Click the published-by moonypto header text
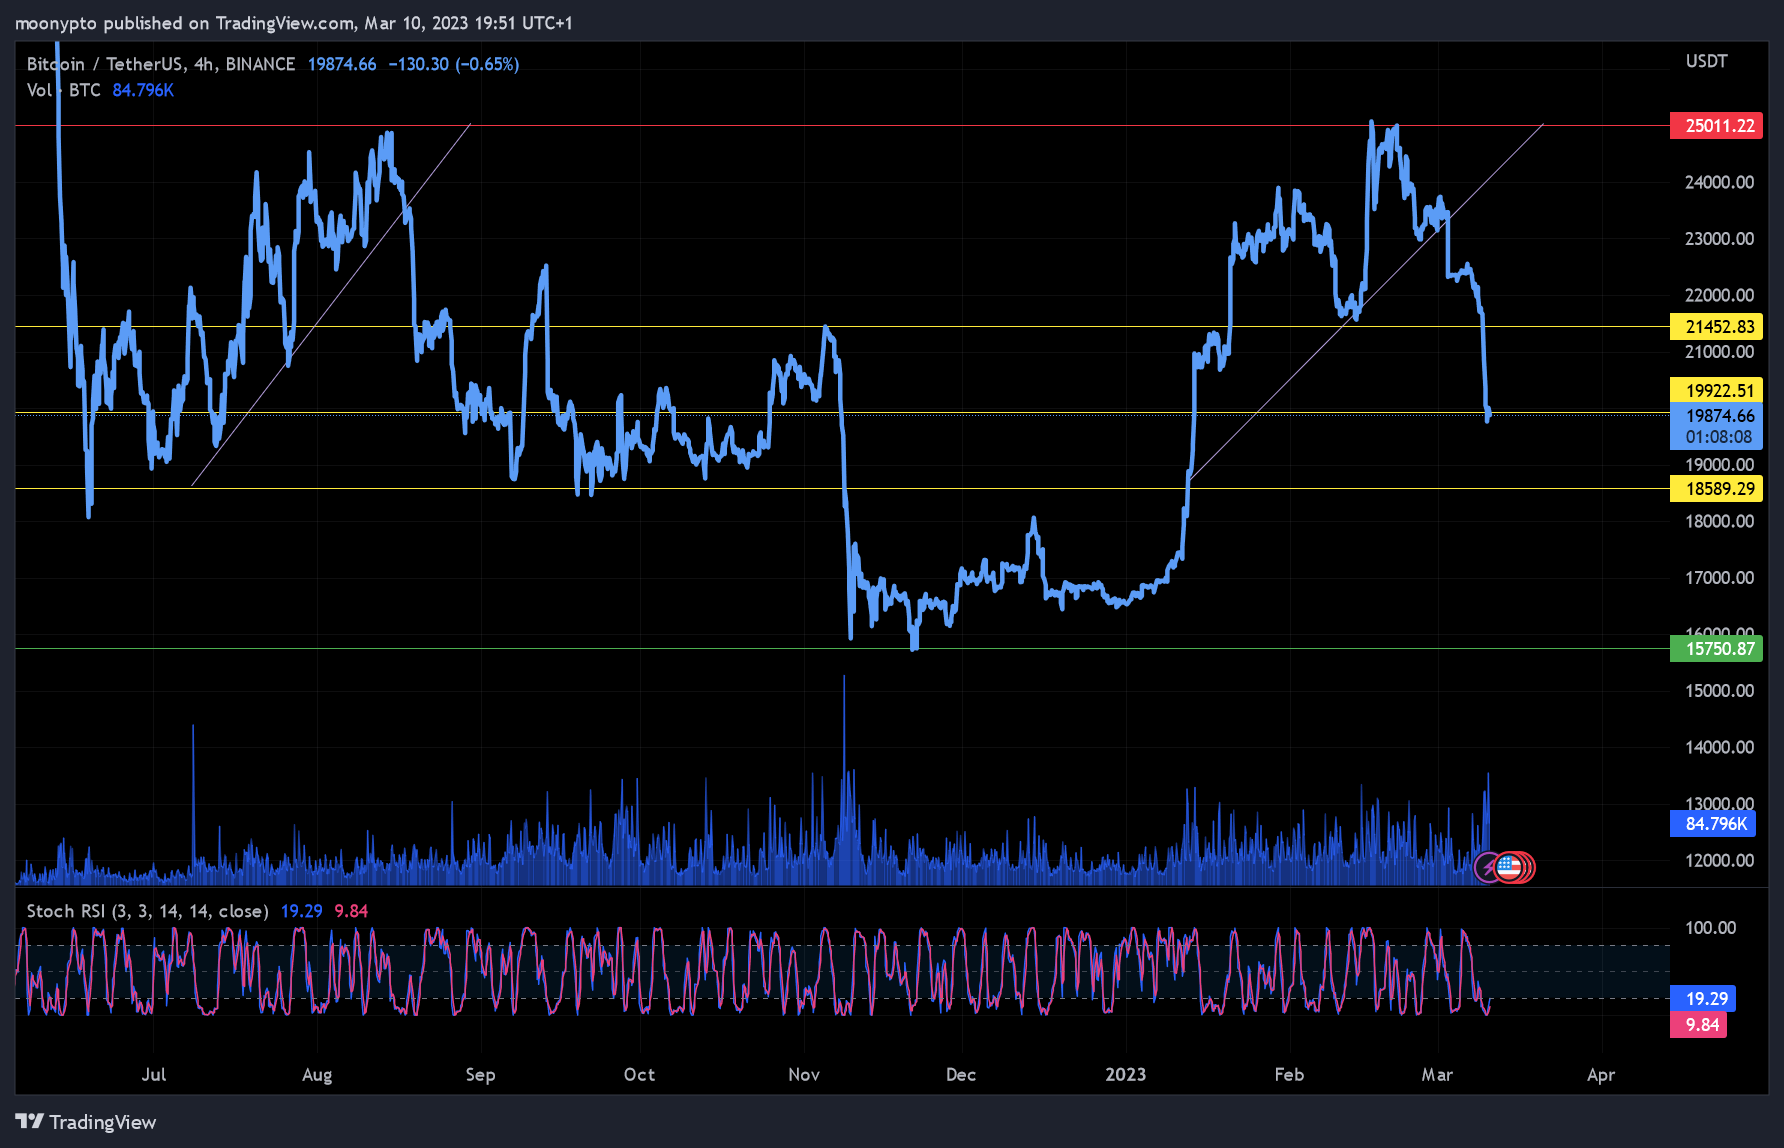This screenshot has height=1148, width=1784. (x=294, y=23)
